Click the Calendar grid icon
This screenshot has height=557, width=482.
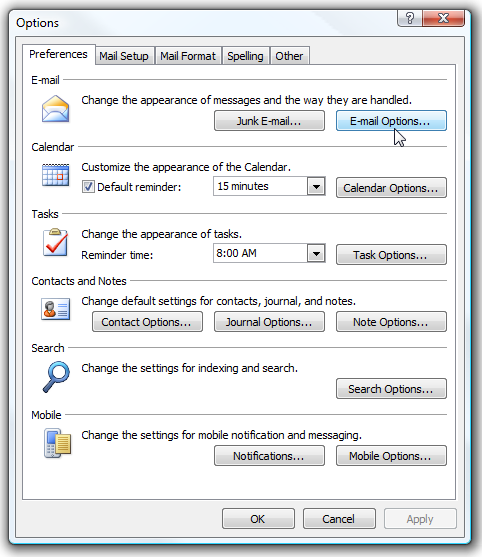tap(55, 175)
